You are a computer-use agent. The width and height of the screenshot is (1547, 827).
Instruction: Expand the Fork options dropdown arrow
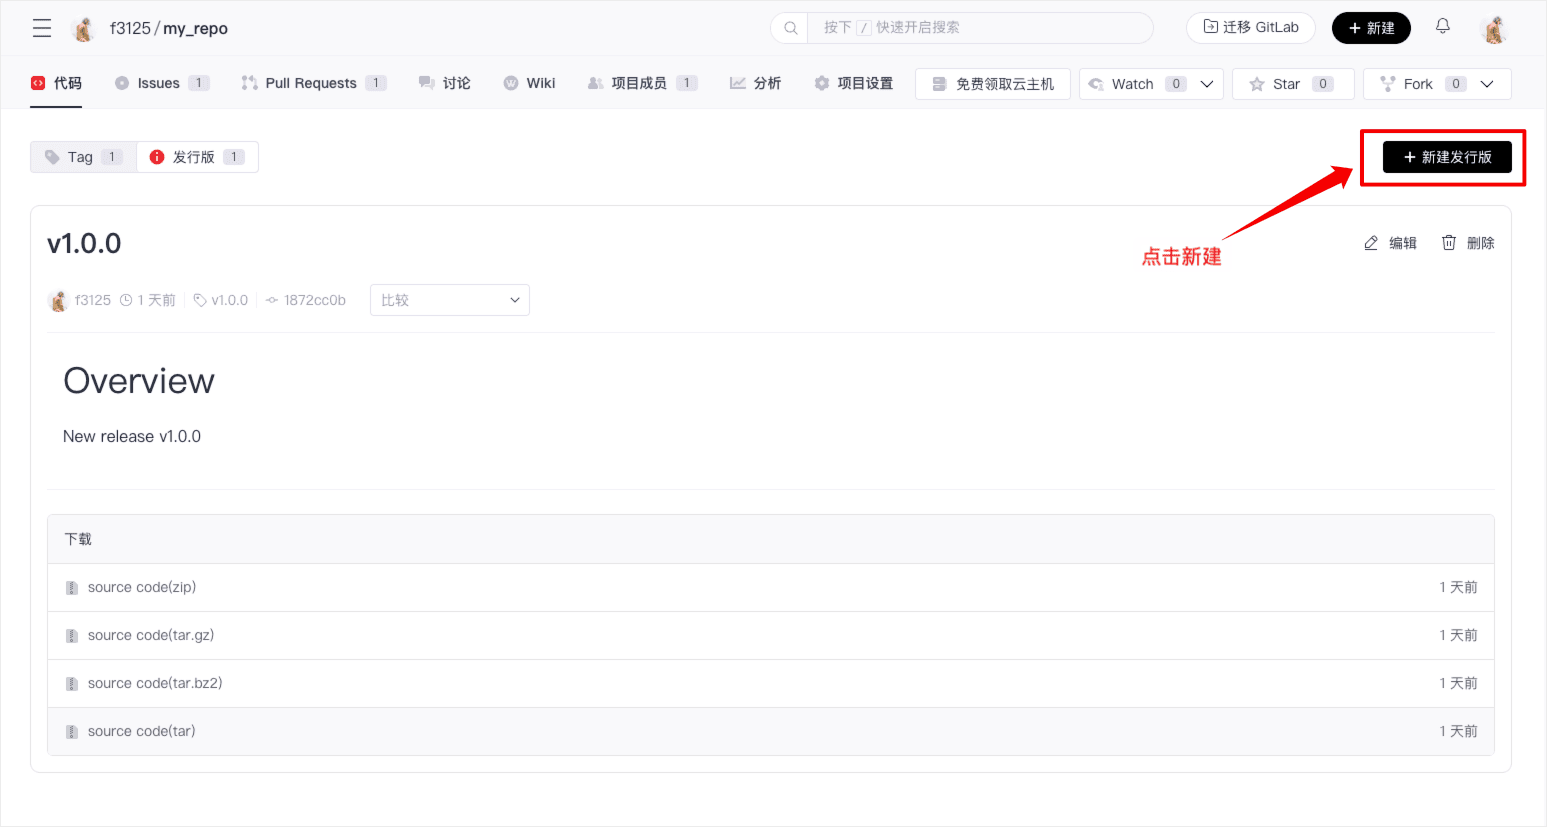tap(1487, 84)
